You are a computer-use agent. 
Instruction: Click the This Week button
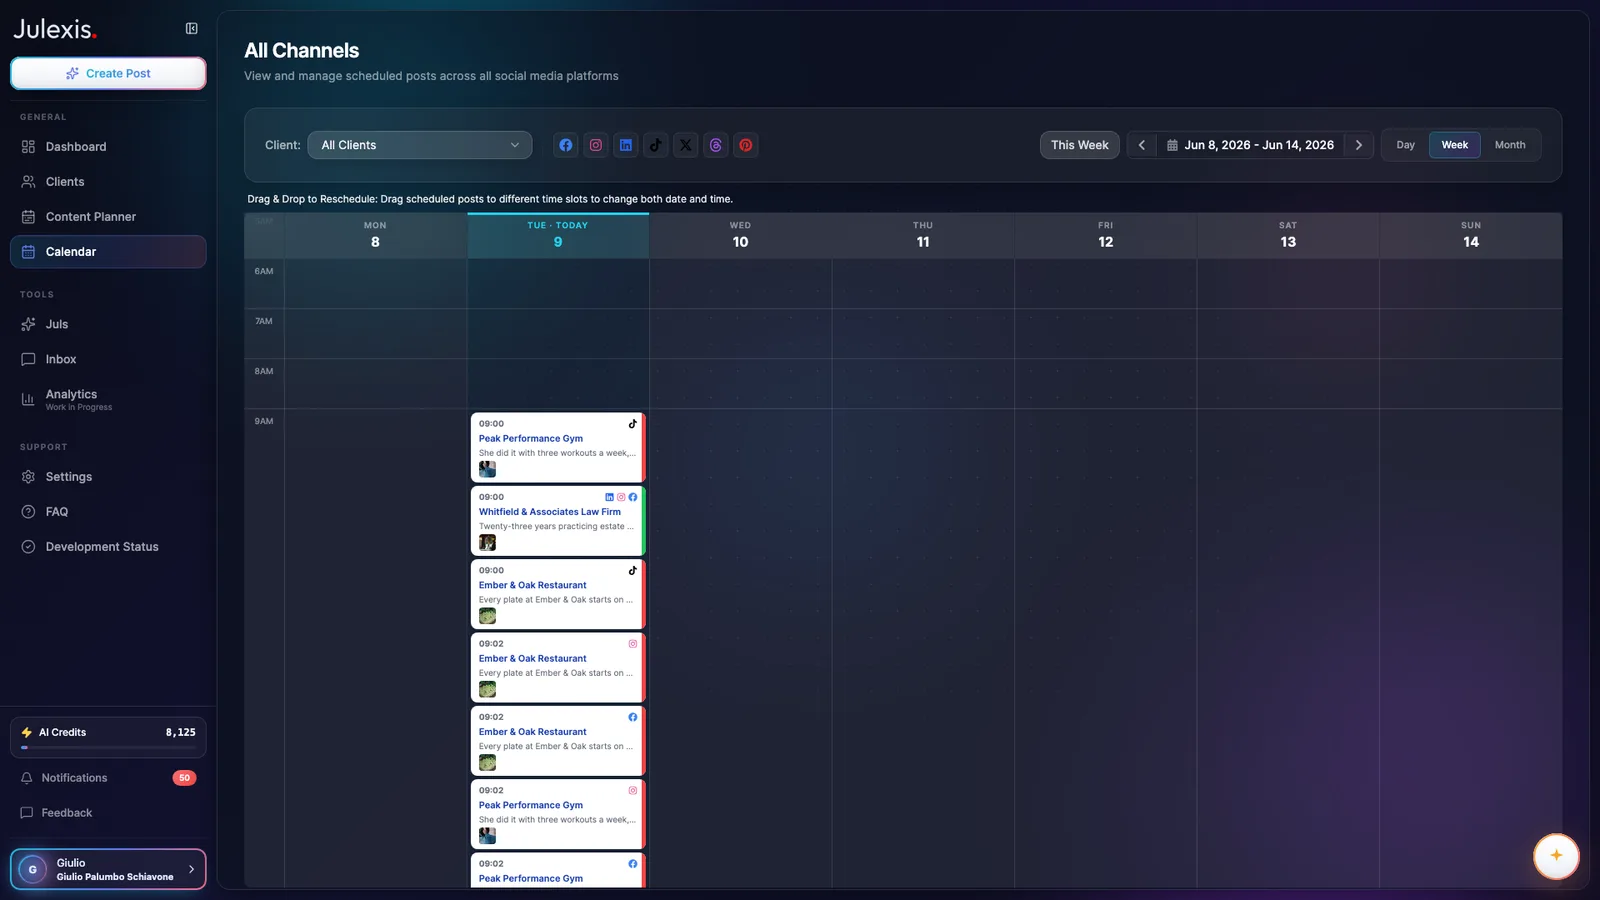pyautogui.click(x=1080, y=145)
